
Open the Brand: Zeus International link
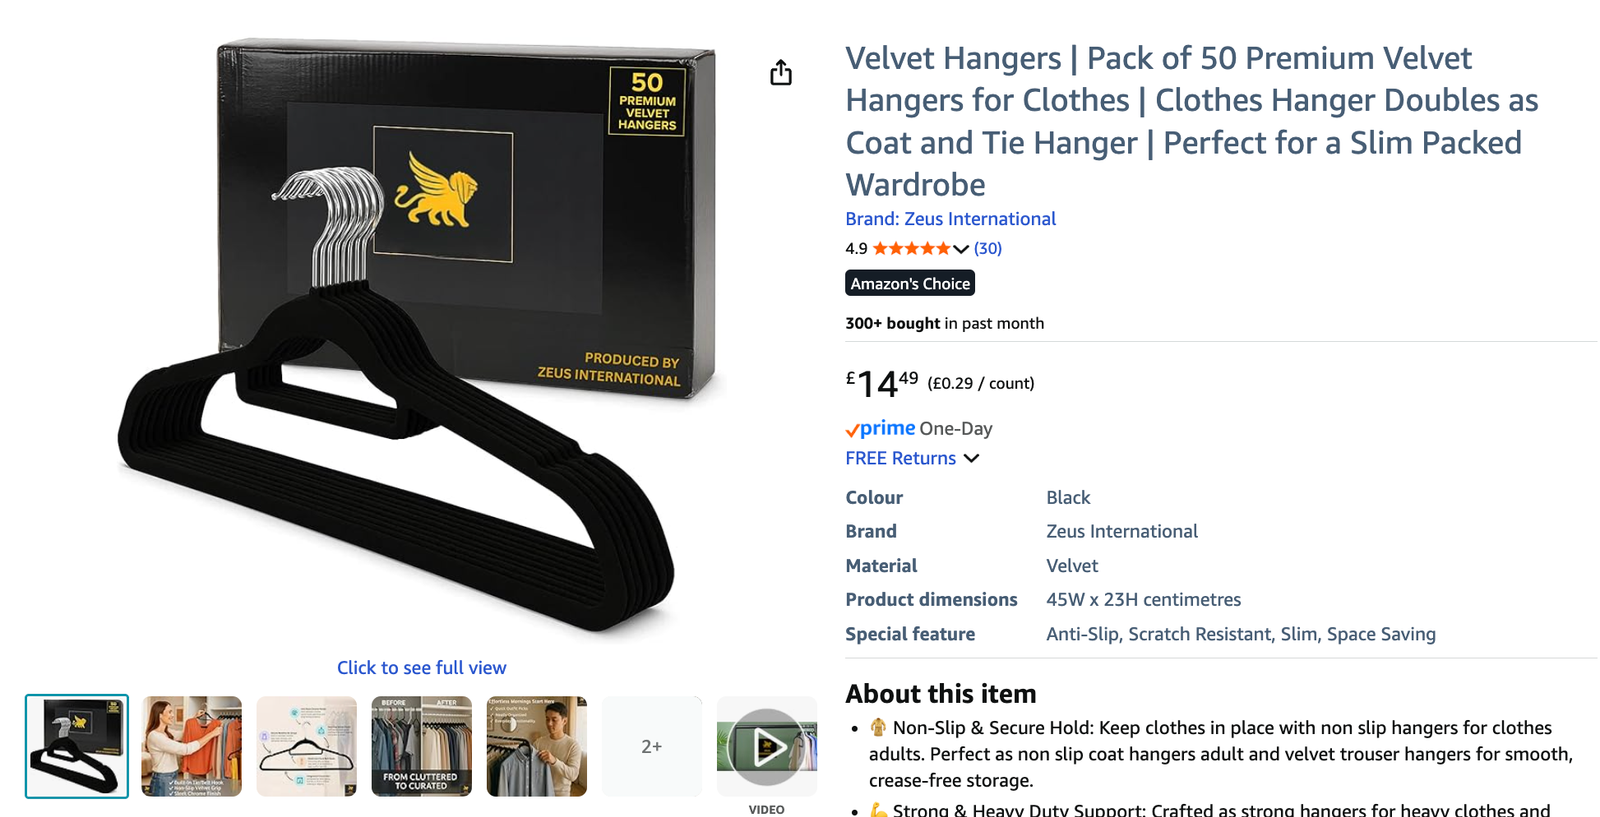click(x=950, y=219)
